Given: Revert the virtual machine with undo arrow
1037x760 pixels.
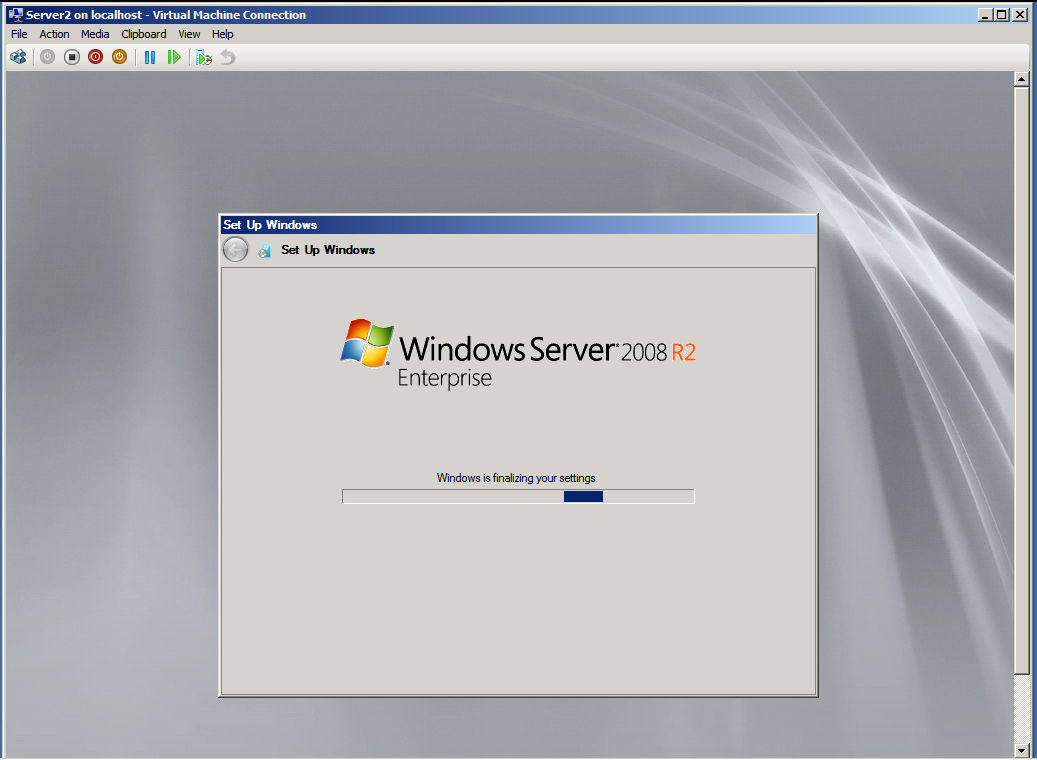Looking at the screenshot, I should pos(228,58).
